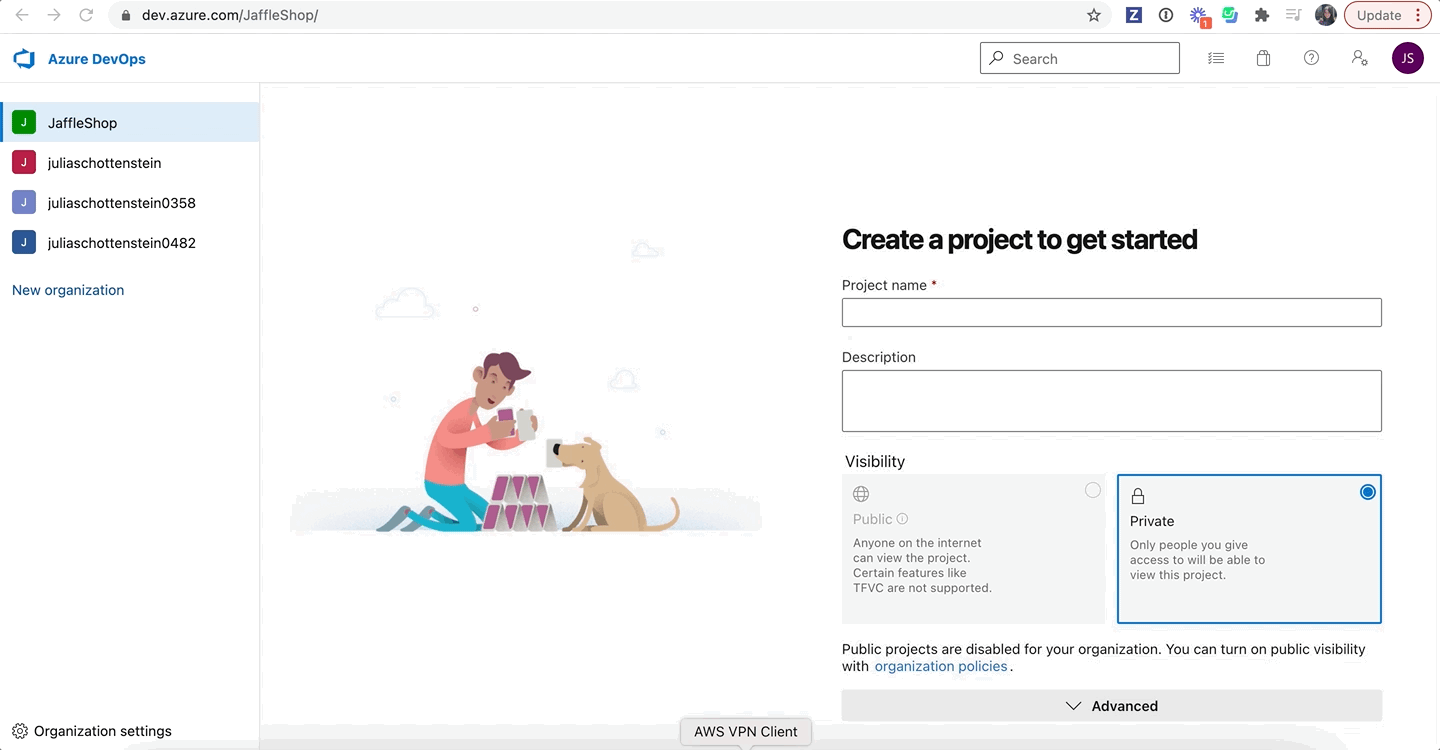Click the lock icon on the Private card
1440x750 pixels.
coord(1138,495)
